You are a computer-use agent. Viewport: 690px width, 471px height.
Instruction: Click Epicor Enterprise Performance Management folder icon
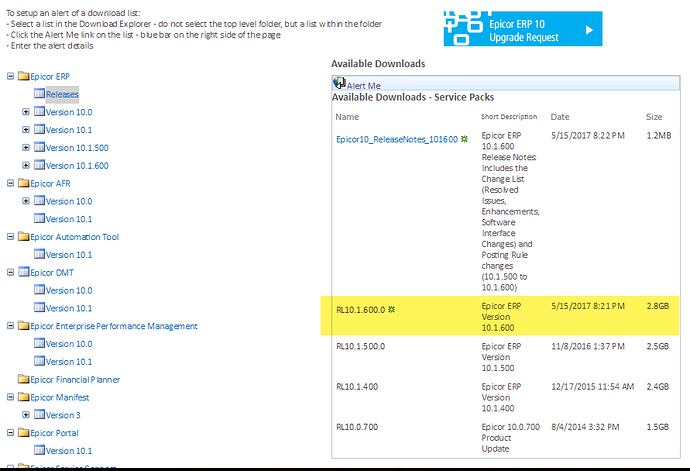(24, 325)
